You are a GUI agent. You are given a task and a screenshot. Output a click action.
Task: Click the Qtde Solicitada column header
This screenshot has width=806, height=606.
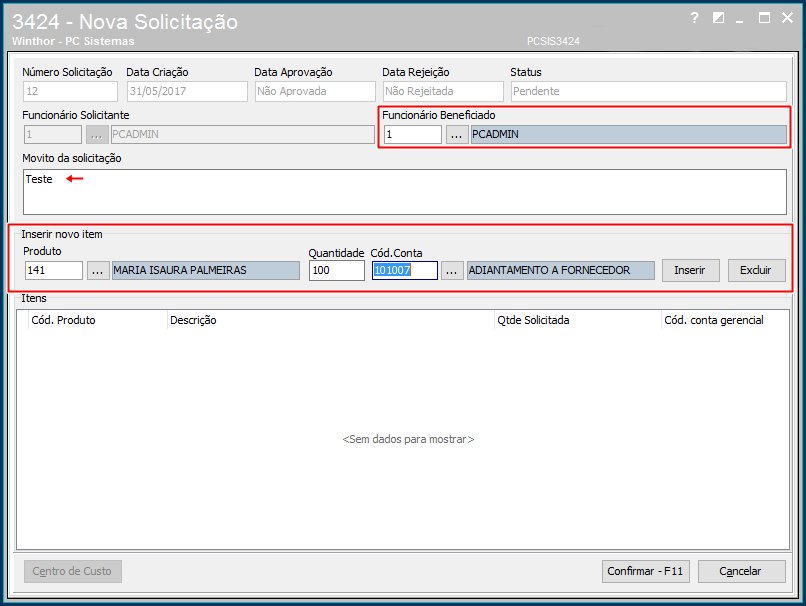(x=578, y=320)
